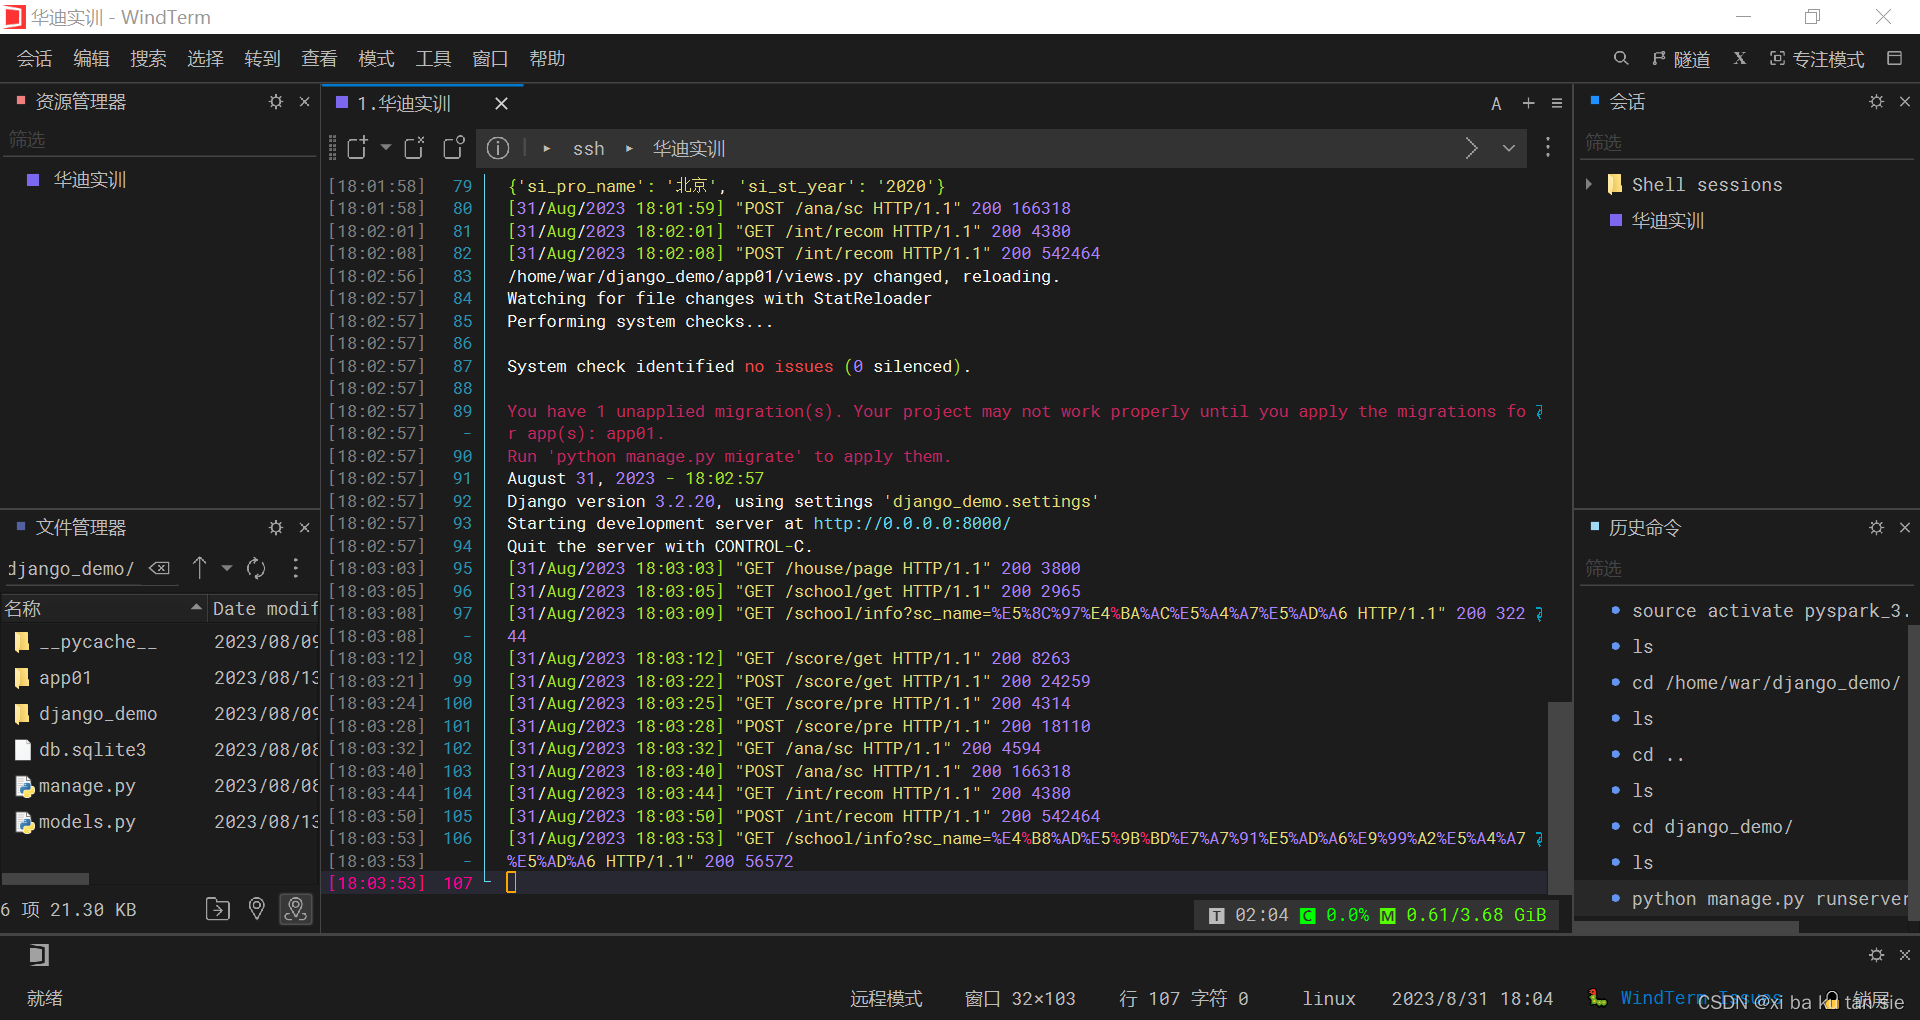Navigate up one directory in file manager

tap(200, 568)
